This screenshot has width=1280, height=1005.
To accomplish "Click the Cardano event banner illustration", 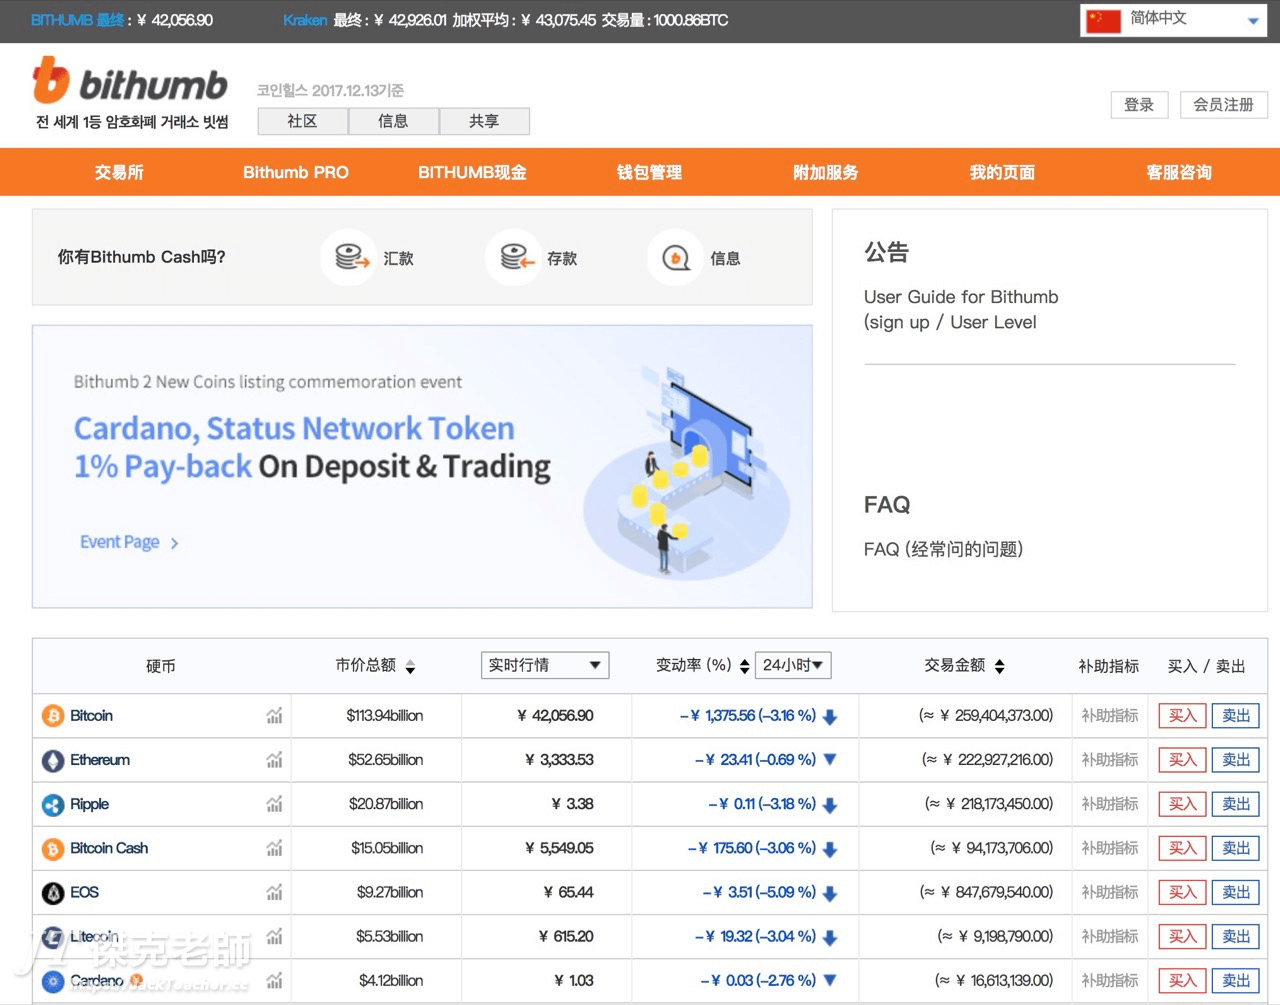I will pyautogui.click(x=688, y=470).
